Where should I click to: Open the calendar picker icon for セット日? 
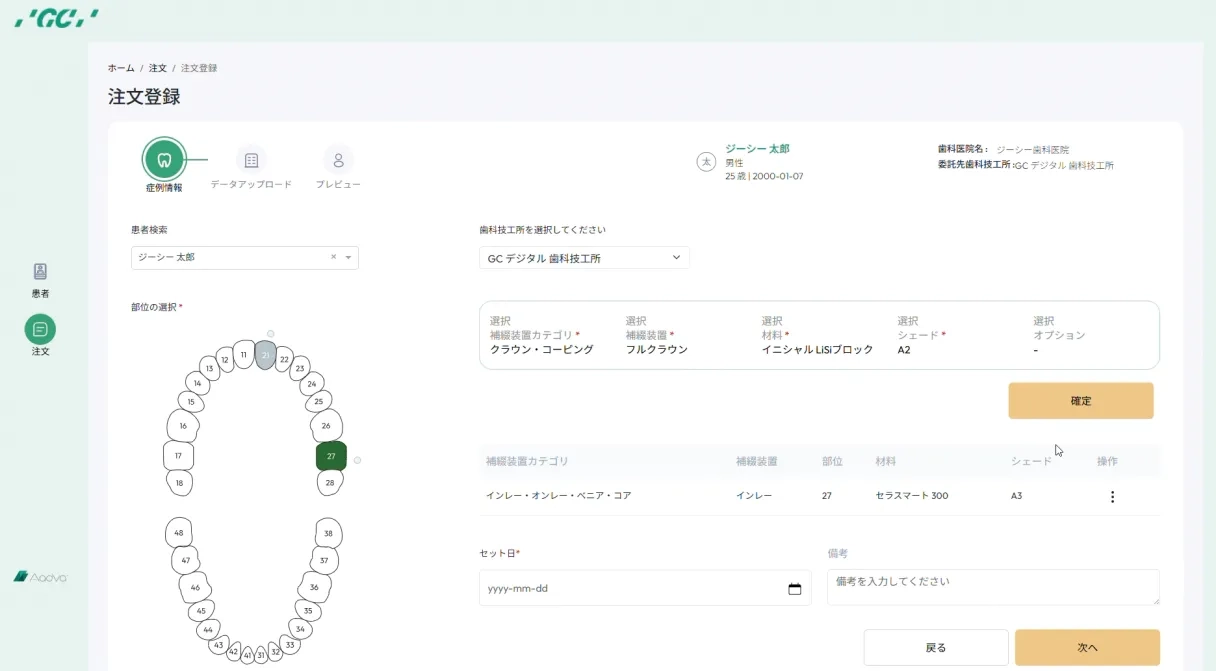794,589
